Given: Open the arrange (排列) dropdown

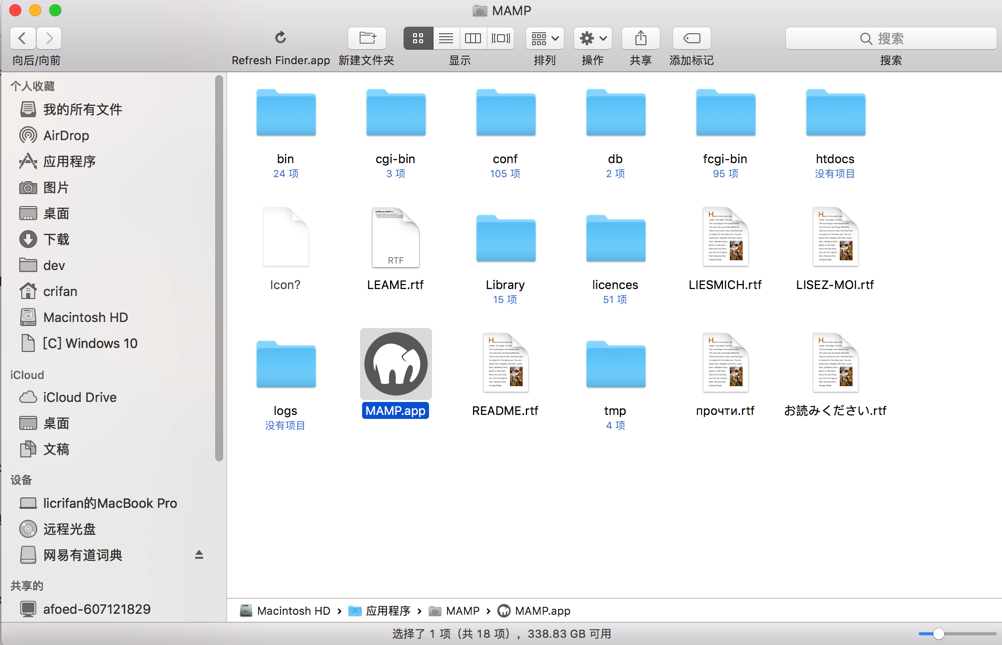Looking at the screenshot, I should pyautogui.click(x=544, y=38).
